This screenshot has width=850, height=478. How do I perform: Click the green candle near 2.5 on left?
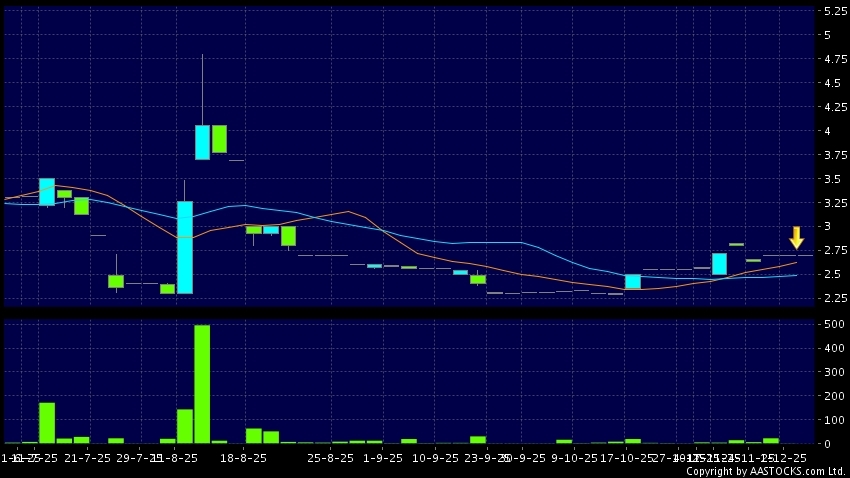(x=116, y=281)
